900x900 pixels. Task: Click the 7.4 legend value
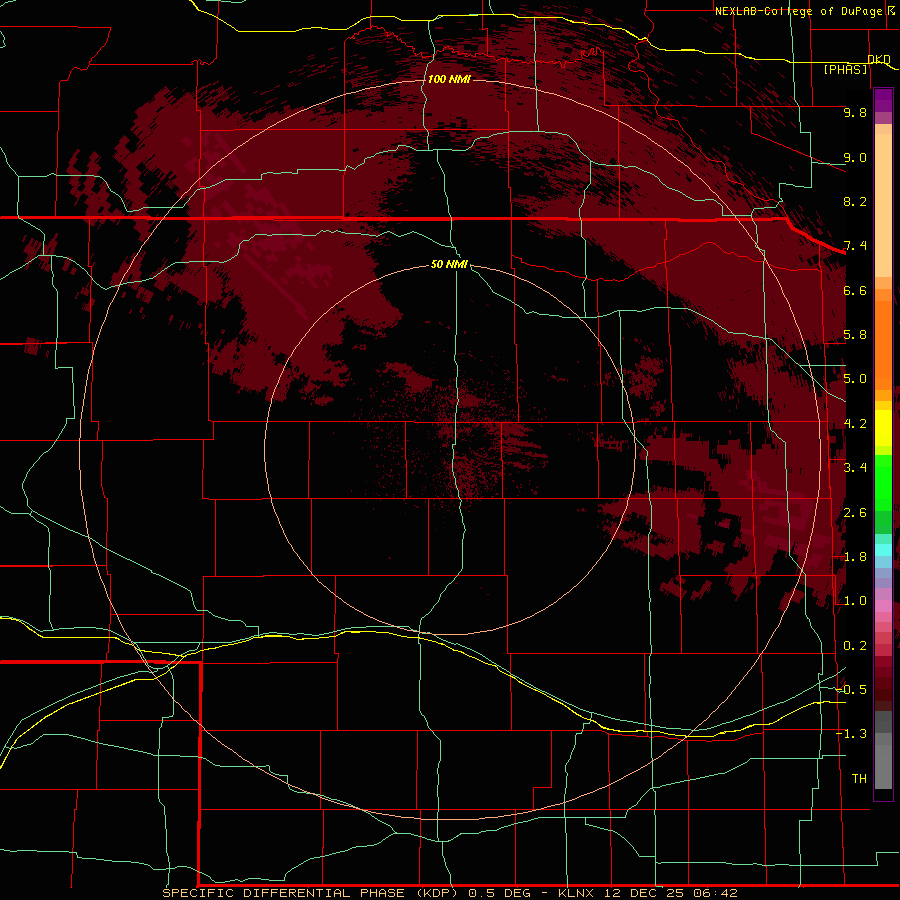coord(855,246)
